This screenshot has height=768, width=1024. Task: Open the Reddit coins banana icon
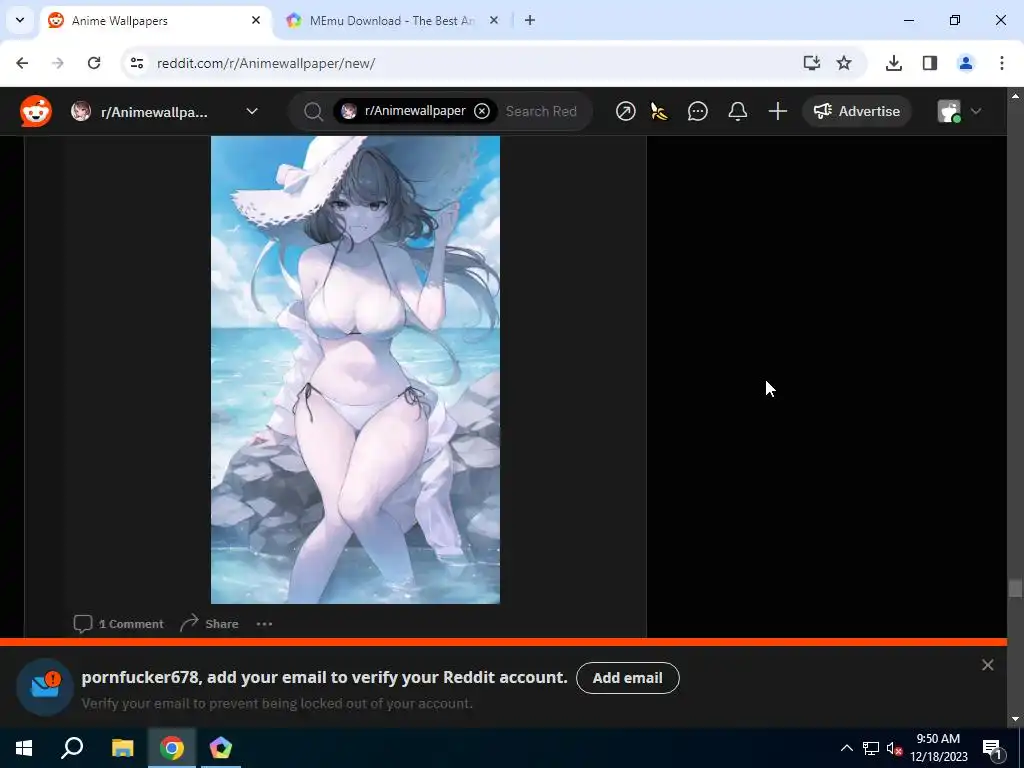pyautogui.click(x=660, y=112)
